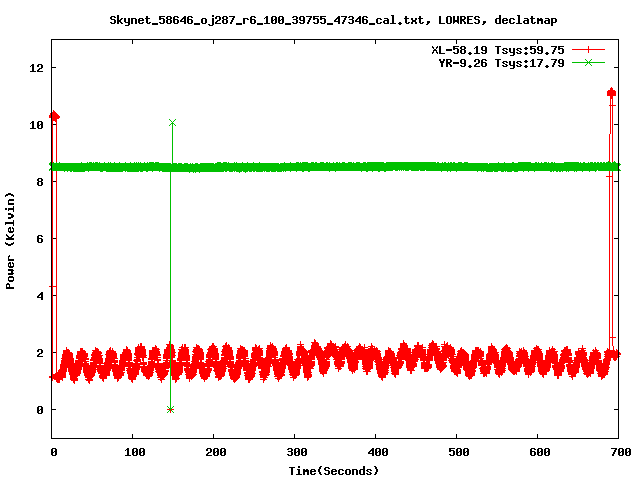Click the x-axis tick label 600
The height and width of the screenshot is (480, 640).
click(x=540, y=452)
